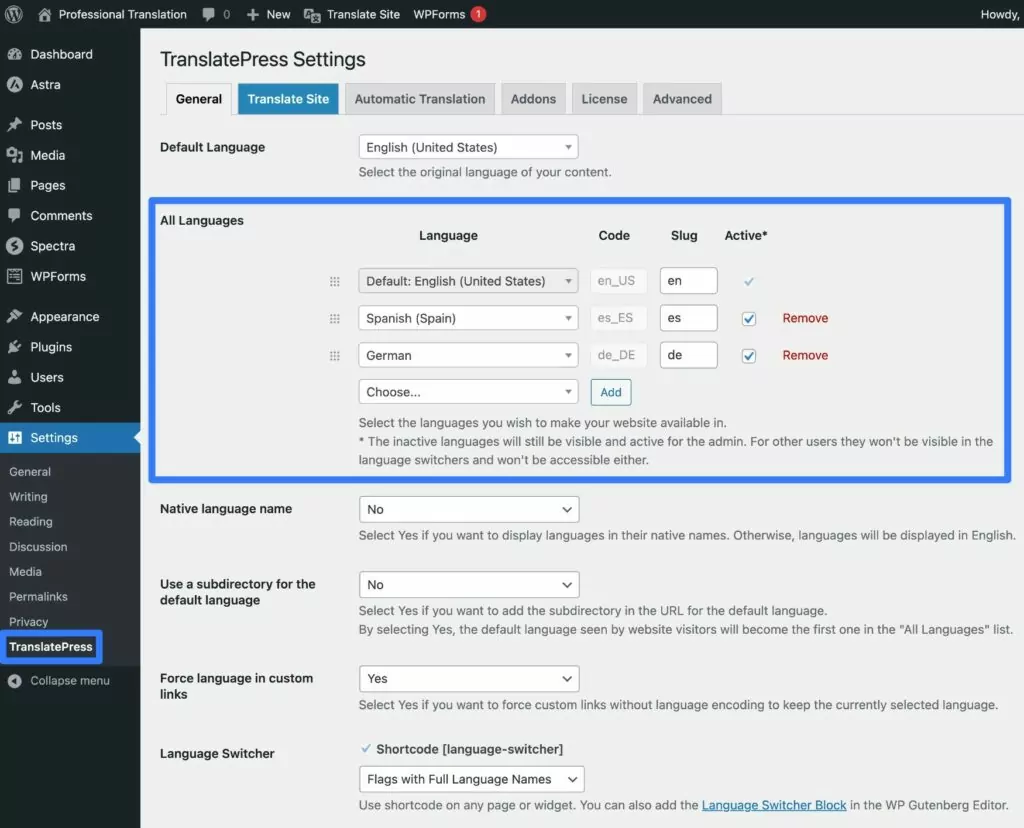The width and height of the screenshot is (1024, 828).
Task: Open the Spanish (Spain) language dropdown
Action: pos(468,318)
